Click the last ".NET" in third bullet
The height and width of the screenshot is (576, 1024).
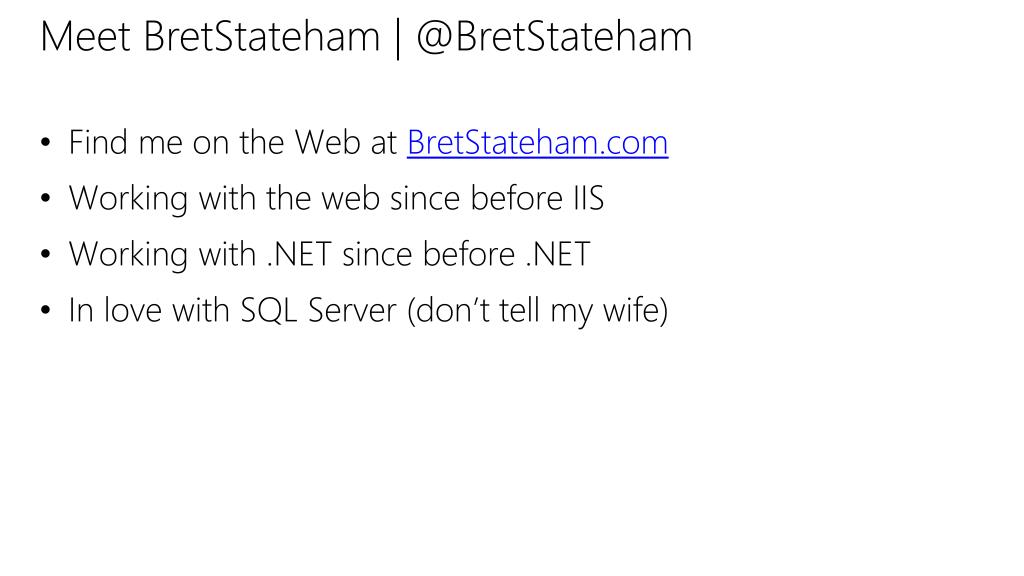coord(558,255)
